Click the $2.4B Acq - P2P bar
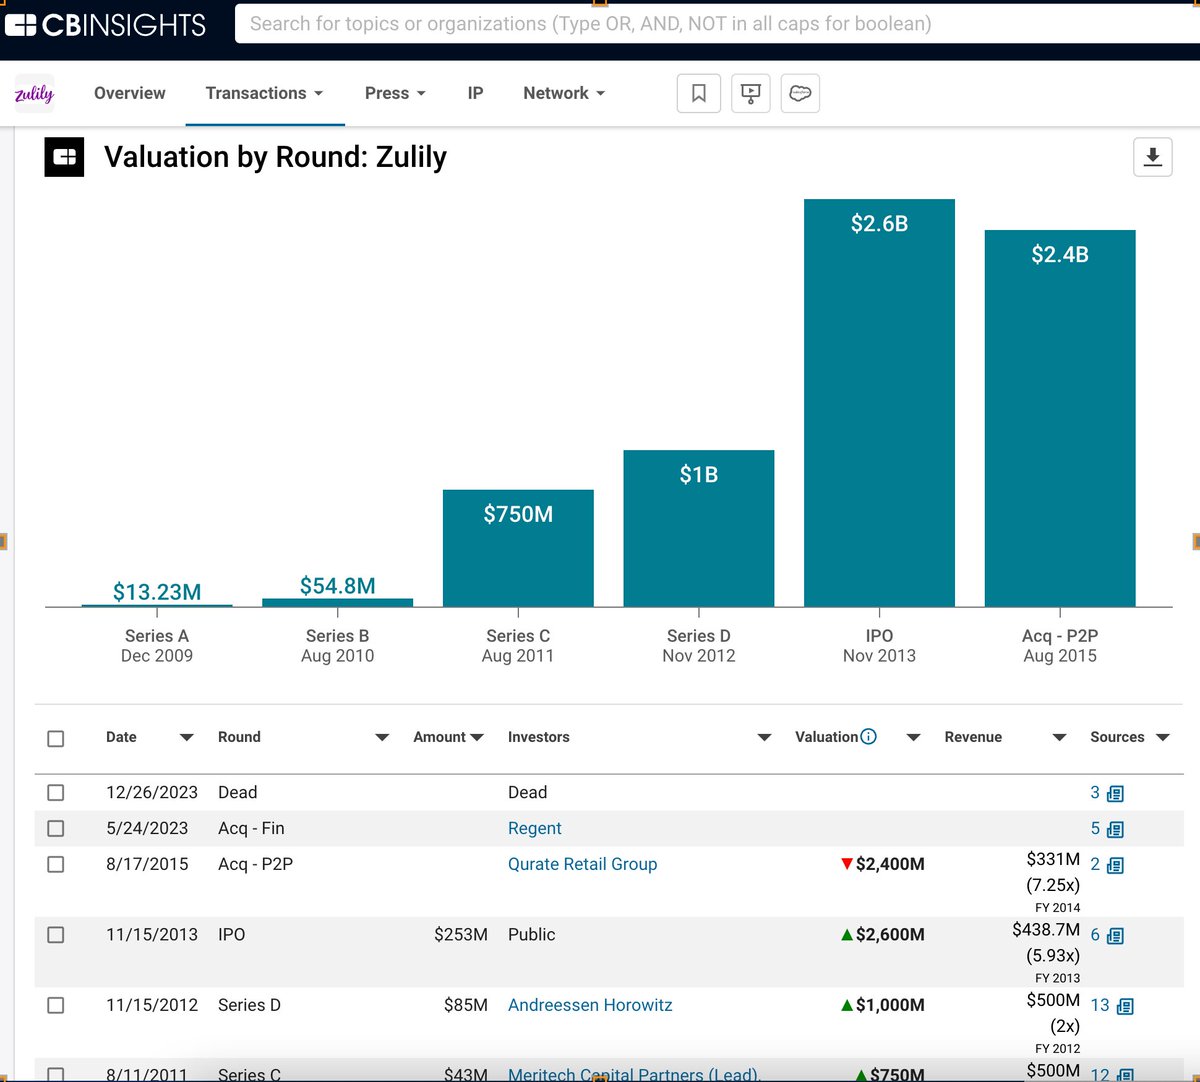Viewport: 1200px width, 1082px height. coord(1060,418)
